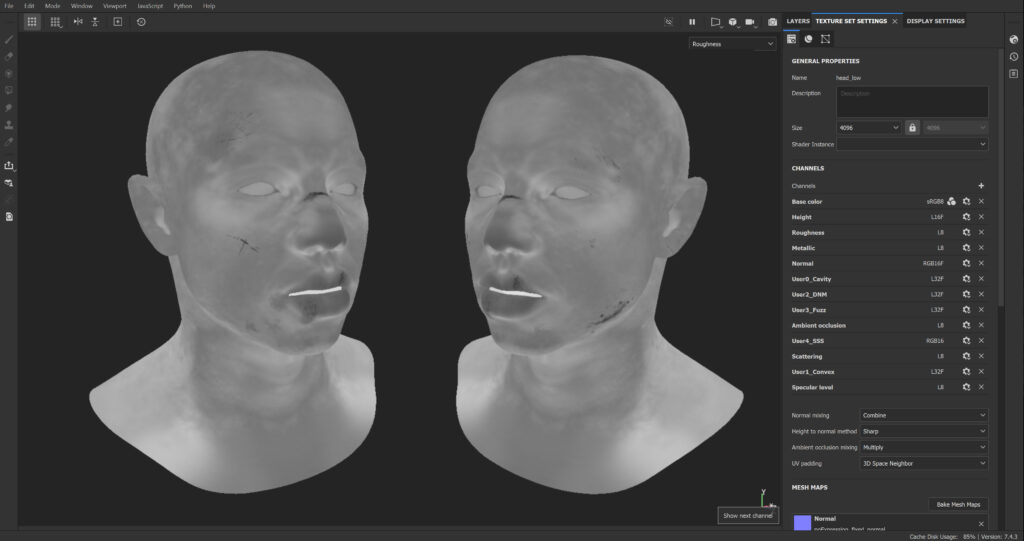
Task: Click the add channel plus icon
Action: click(x=981, y=186)
